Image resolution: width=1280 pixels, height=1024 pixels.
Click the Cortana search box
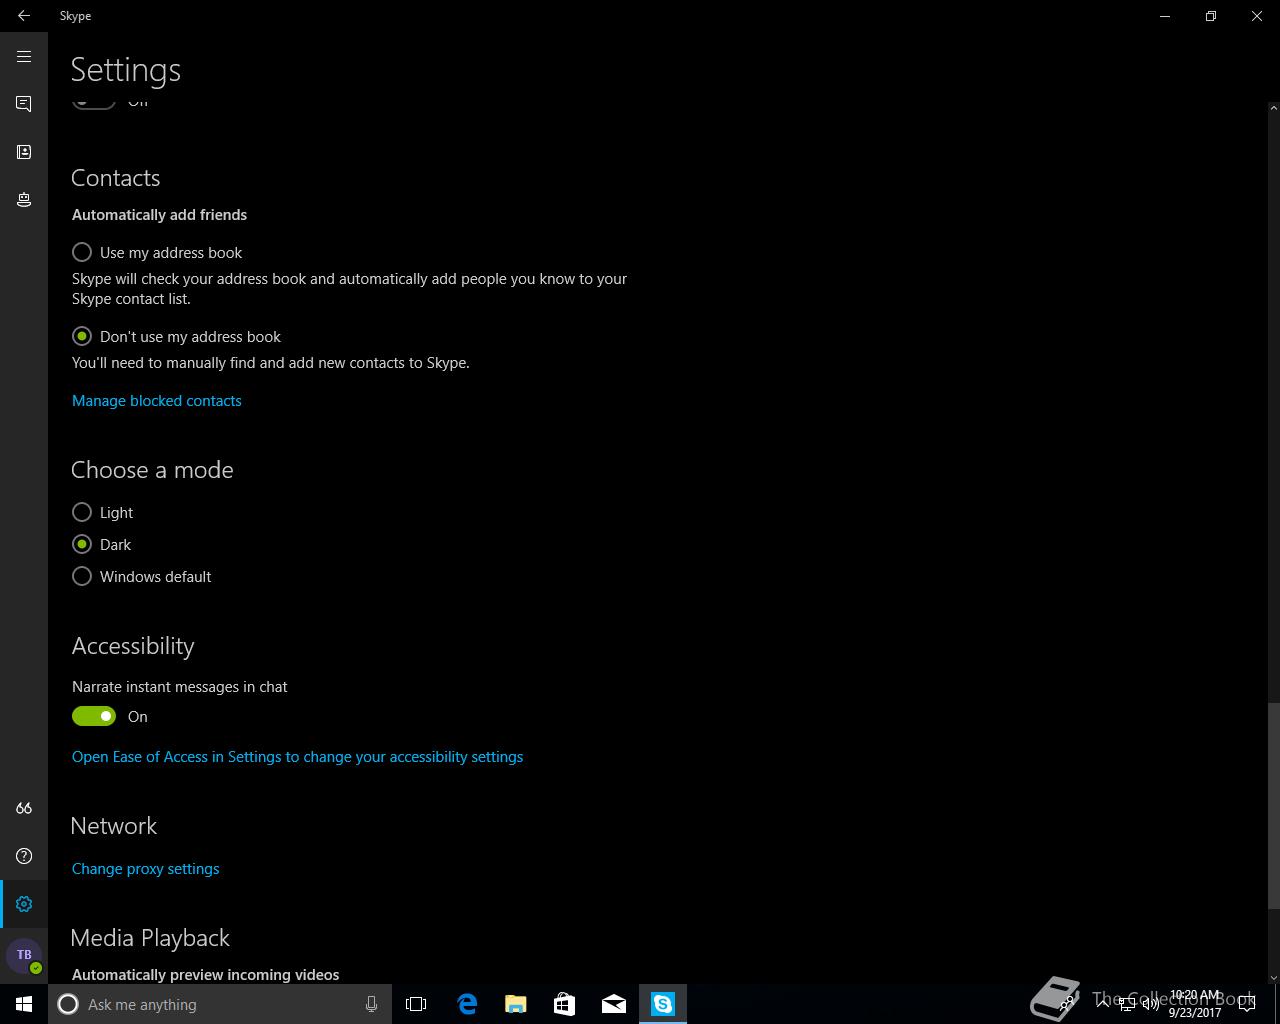point(220,1004)
